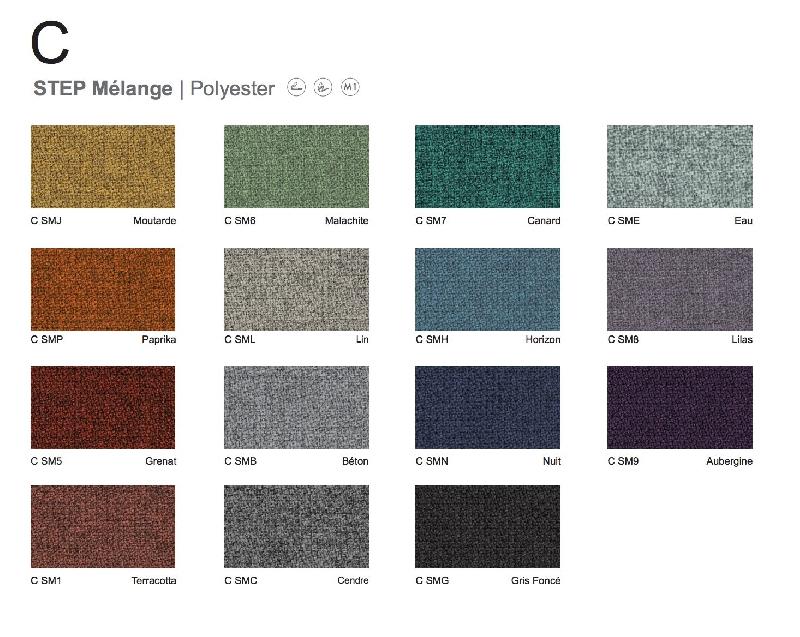Click the first round care symbol icon
The image size is (800, 637).
tap(296, 88)
